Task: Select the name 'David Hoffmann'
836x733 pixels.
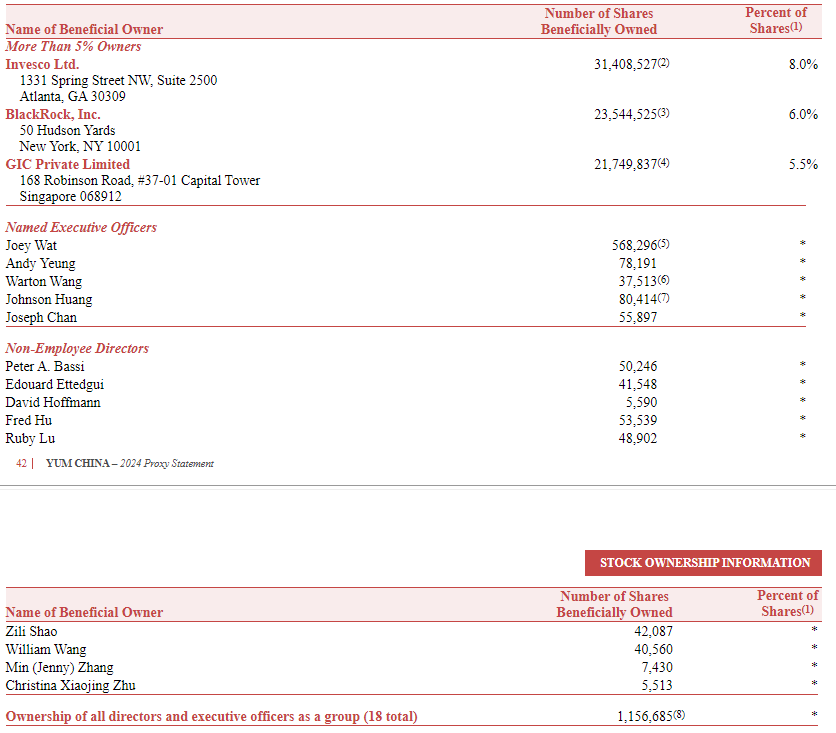Action: click(53, 403)
